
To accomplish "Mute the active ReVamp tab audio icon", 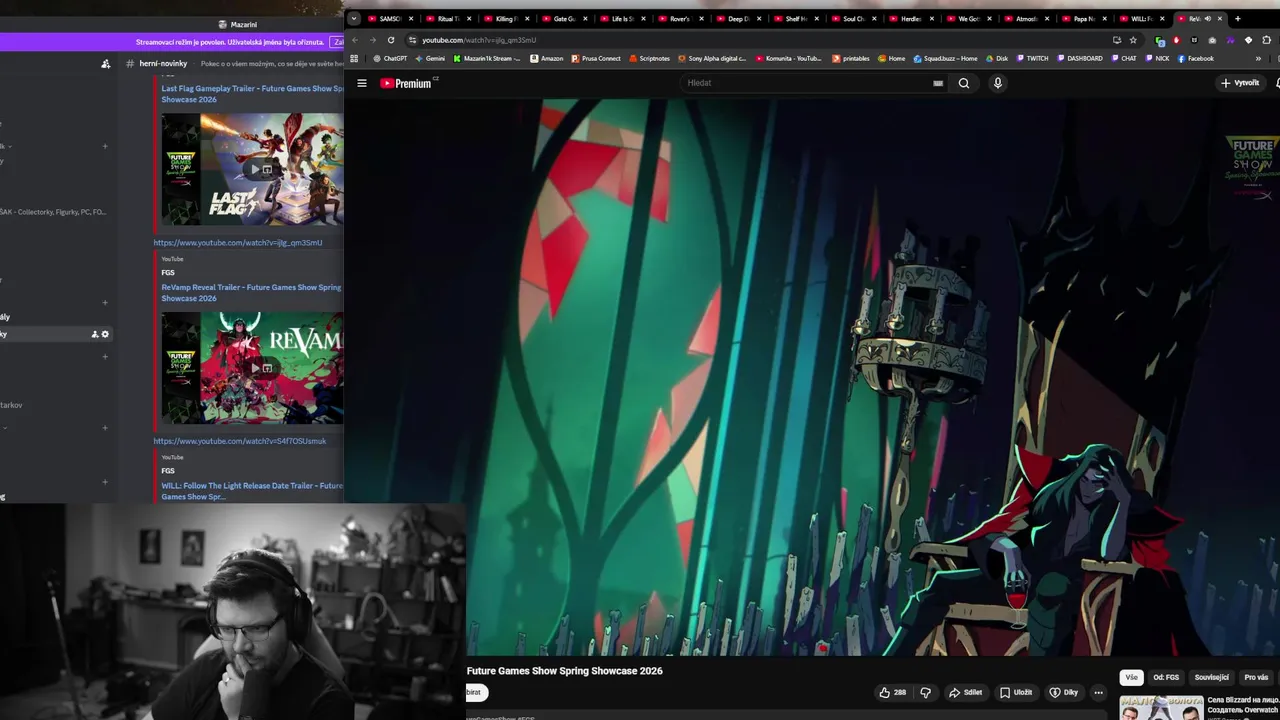I will [1207, 18].
